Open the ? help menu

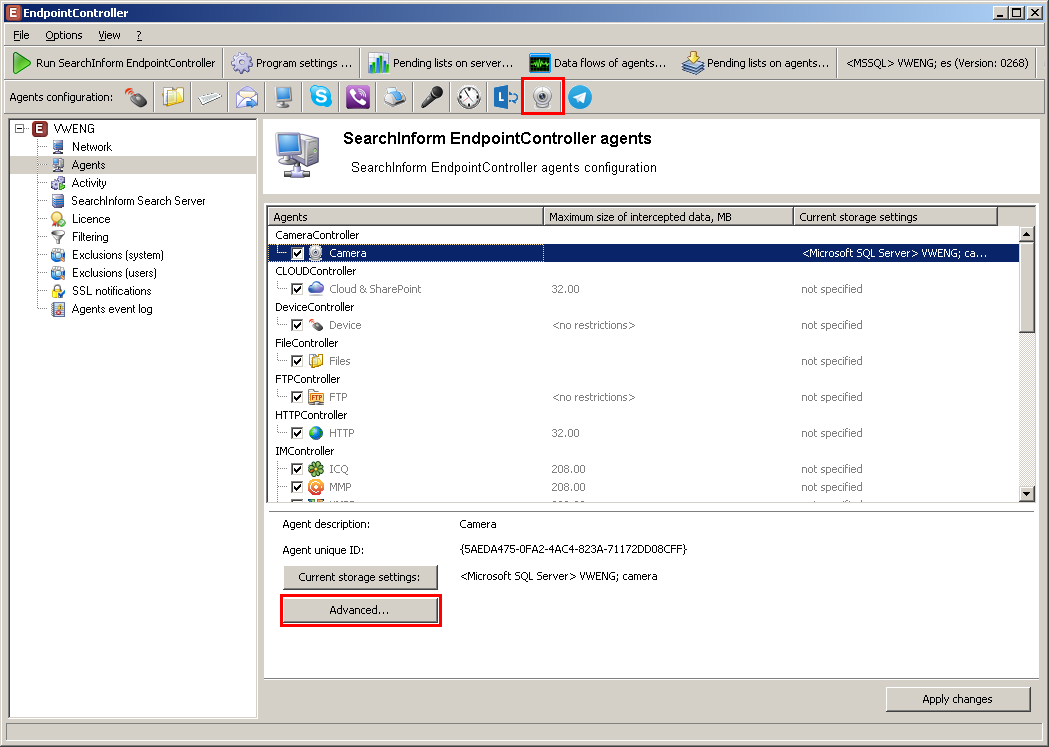139,35
